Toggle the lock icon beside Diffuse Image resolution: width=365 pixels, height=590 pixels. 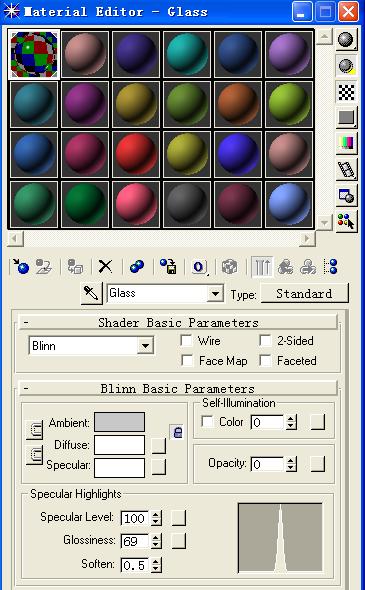tap(177, 432)
